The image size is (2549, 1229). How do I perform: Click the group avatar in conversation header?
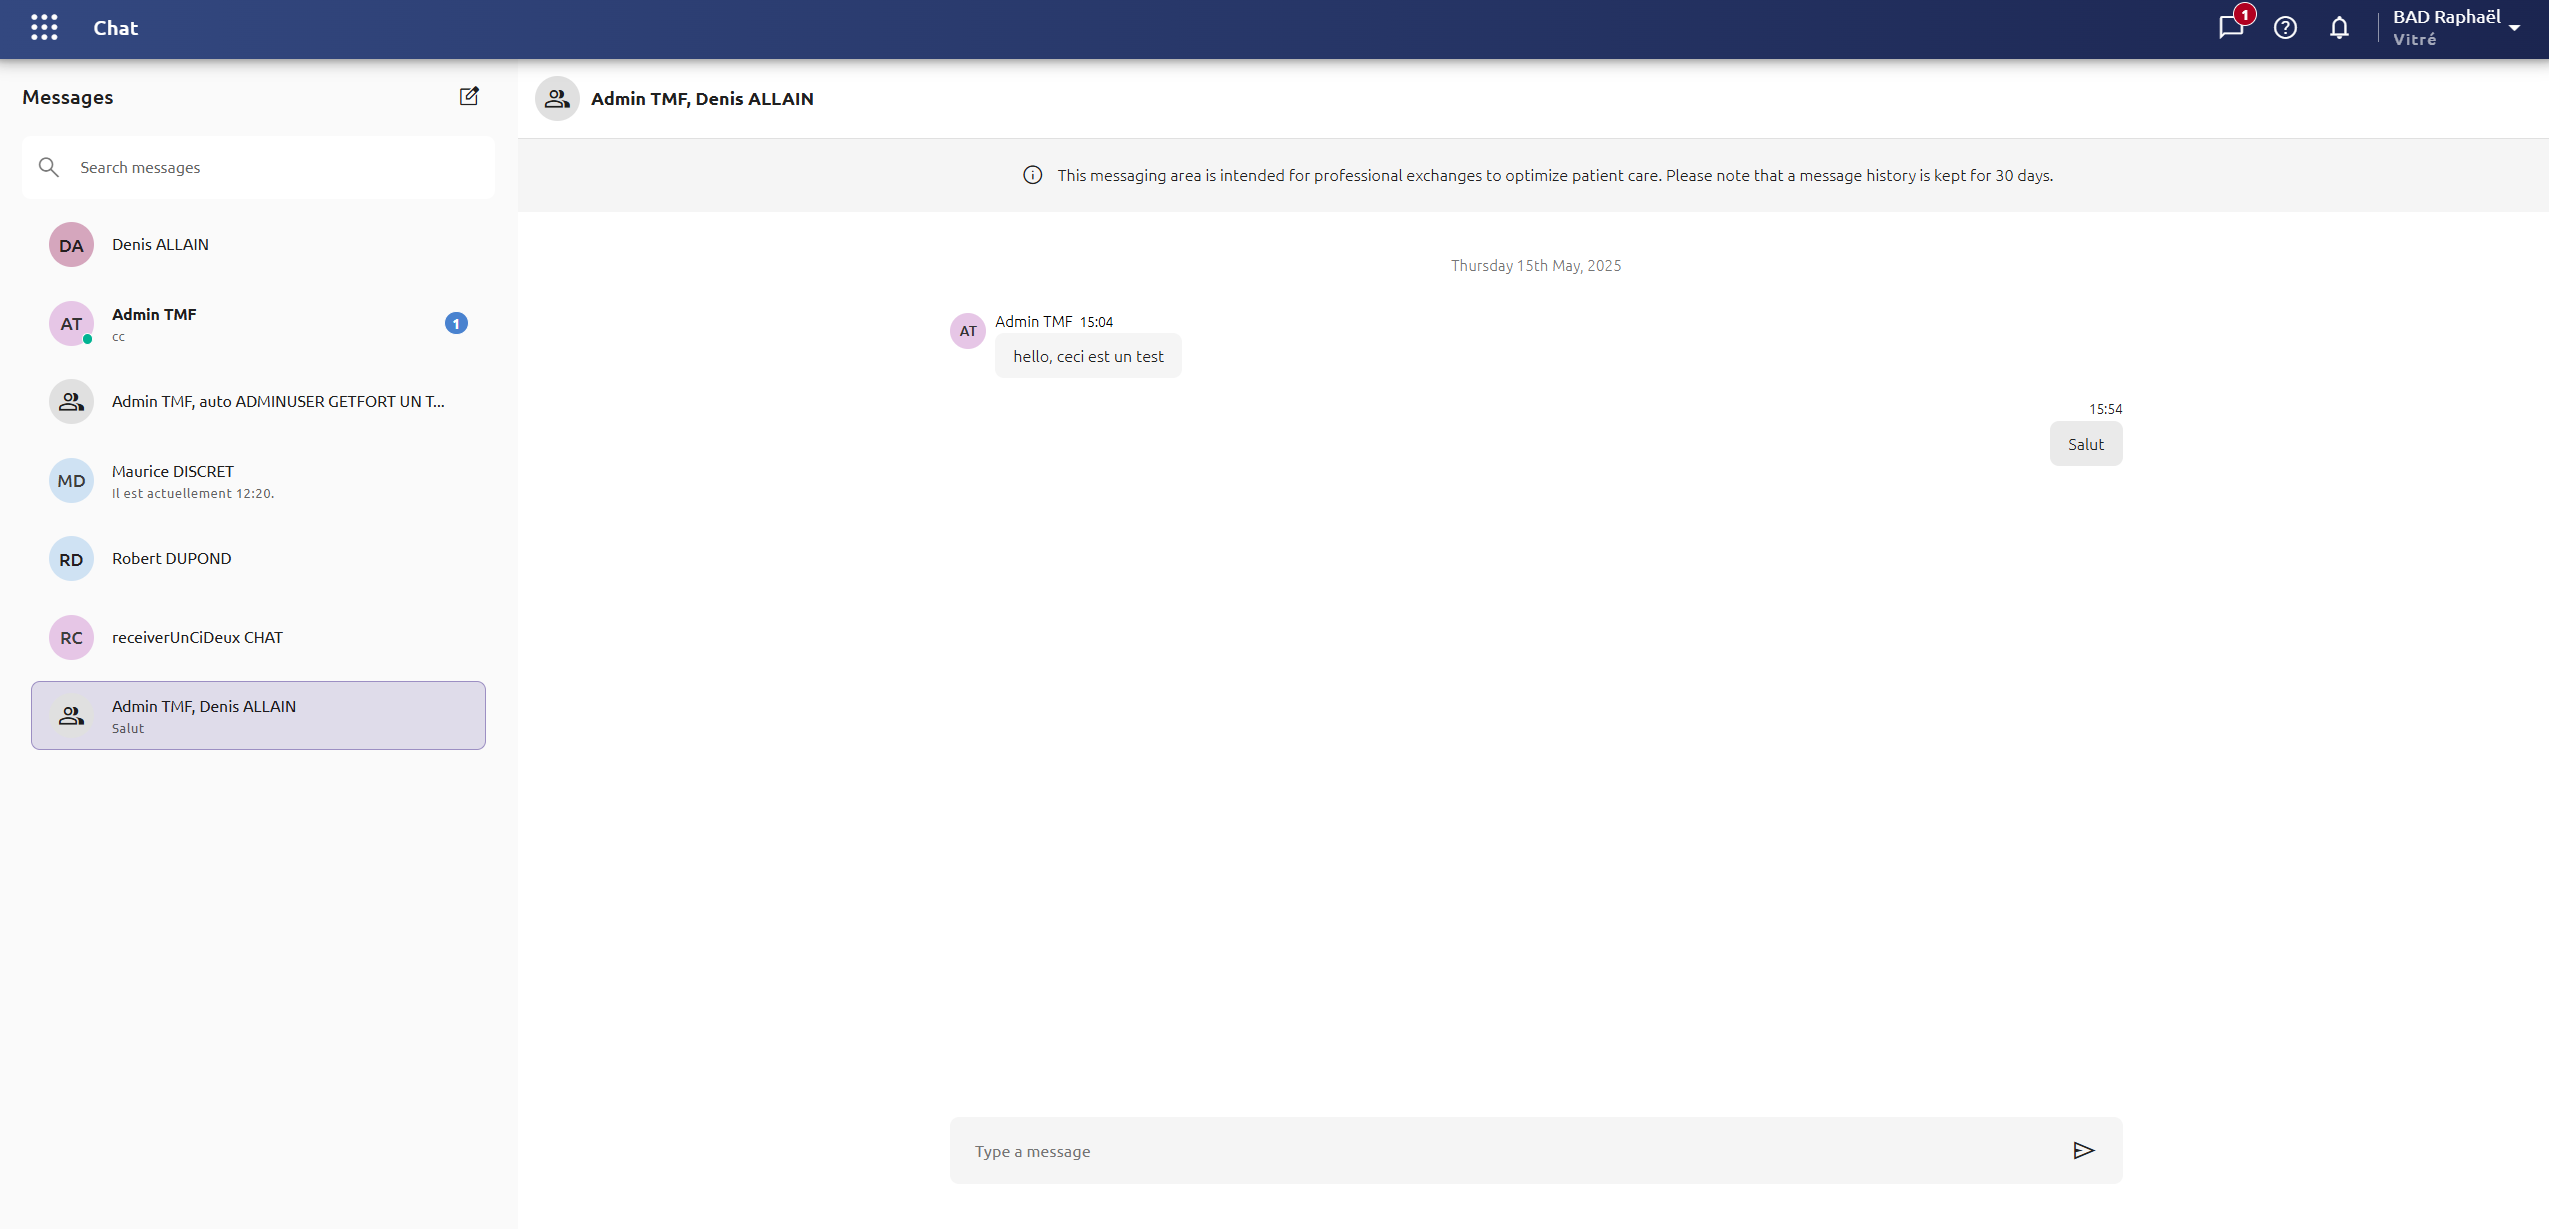coord(557,98)
